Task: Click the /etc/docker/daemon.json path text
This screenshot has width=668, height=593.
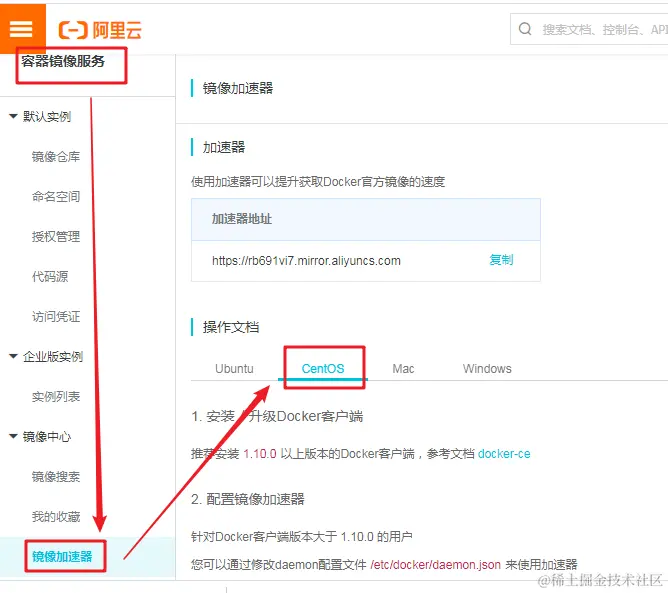Action: click(x=435, y=565)
